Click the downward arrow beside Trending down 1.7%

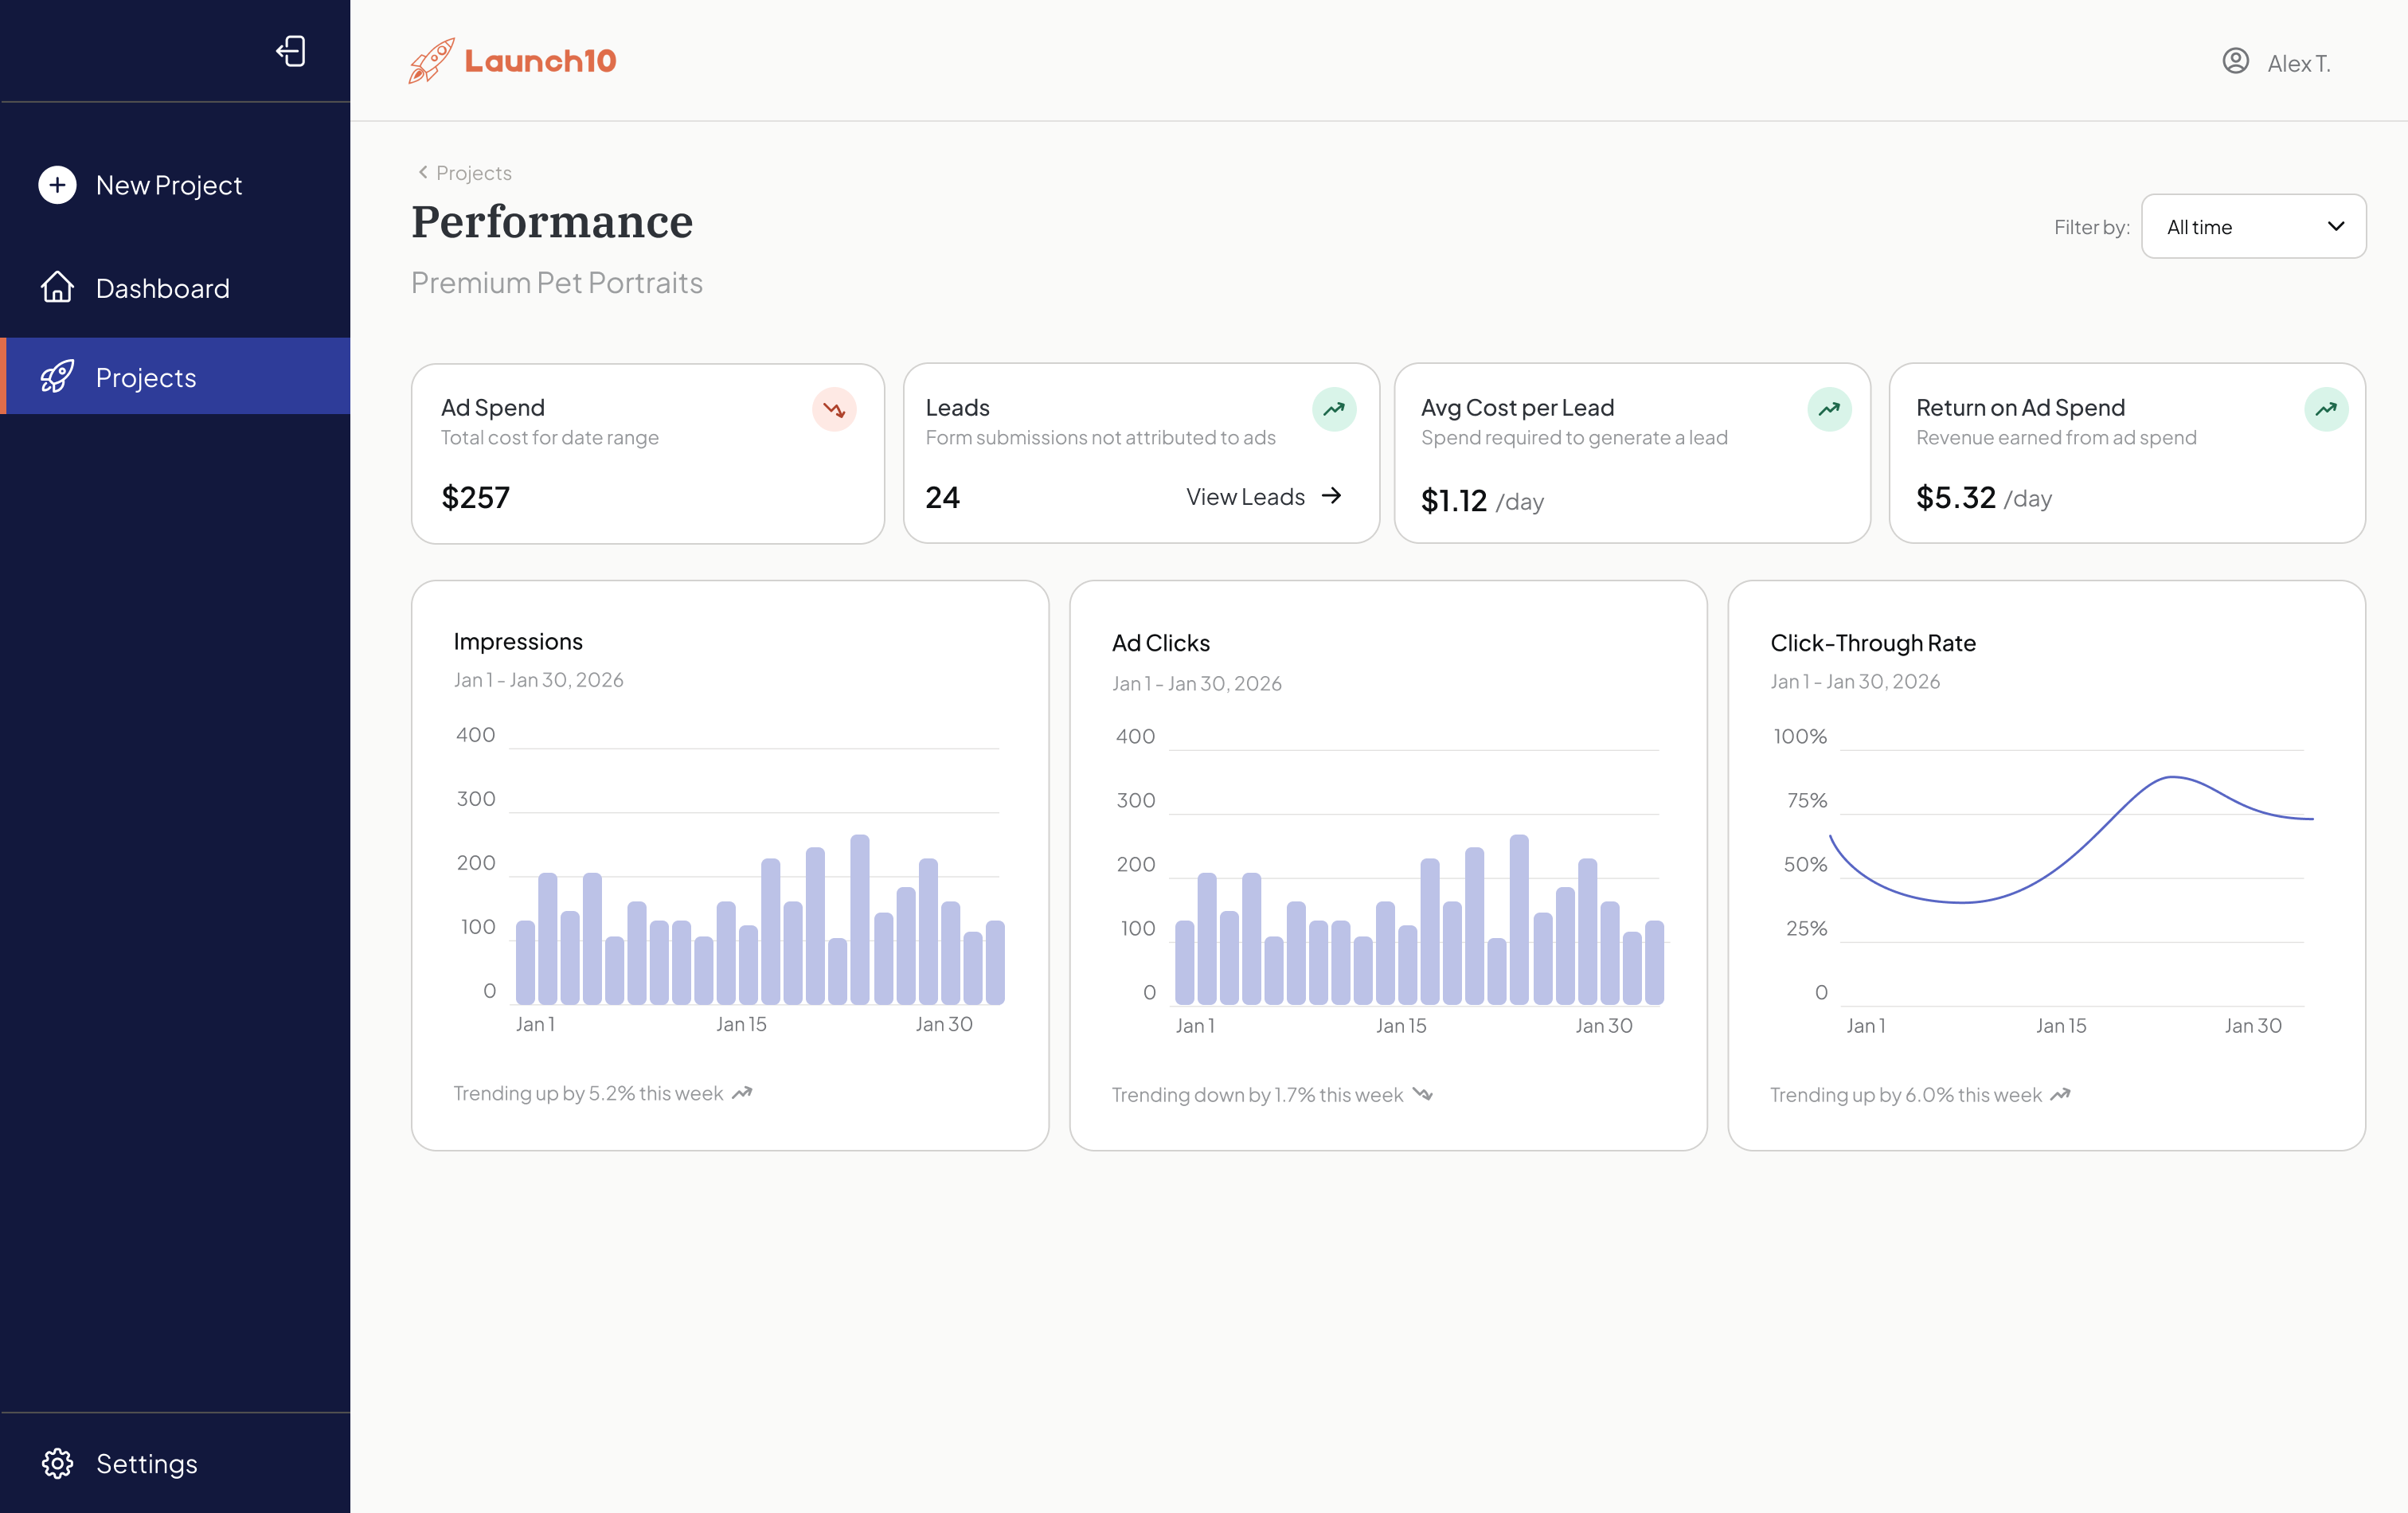point(1422,1094)
